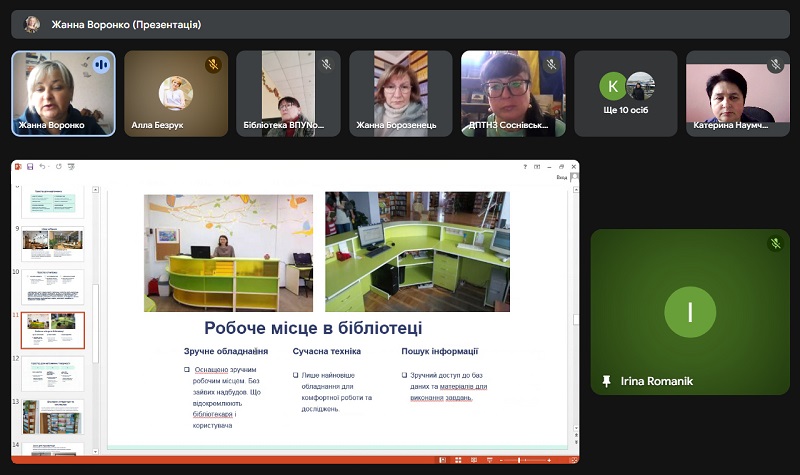Viewport: 800px width, 475px height.
Task: Switch to Slide Sorter view icon
Action: pos(456,459)
